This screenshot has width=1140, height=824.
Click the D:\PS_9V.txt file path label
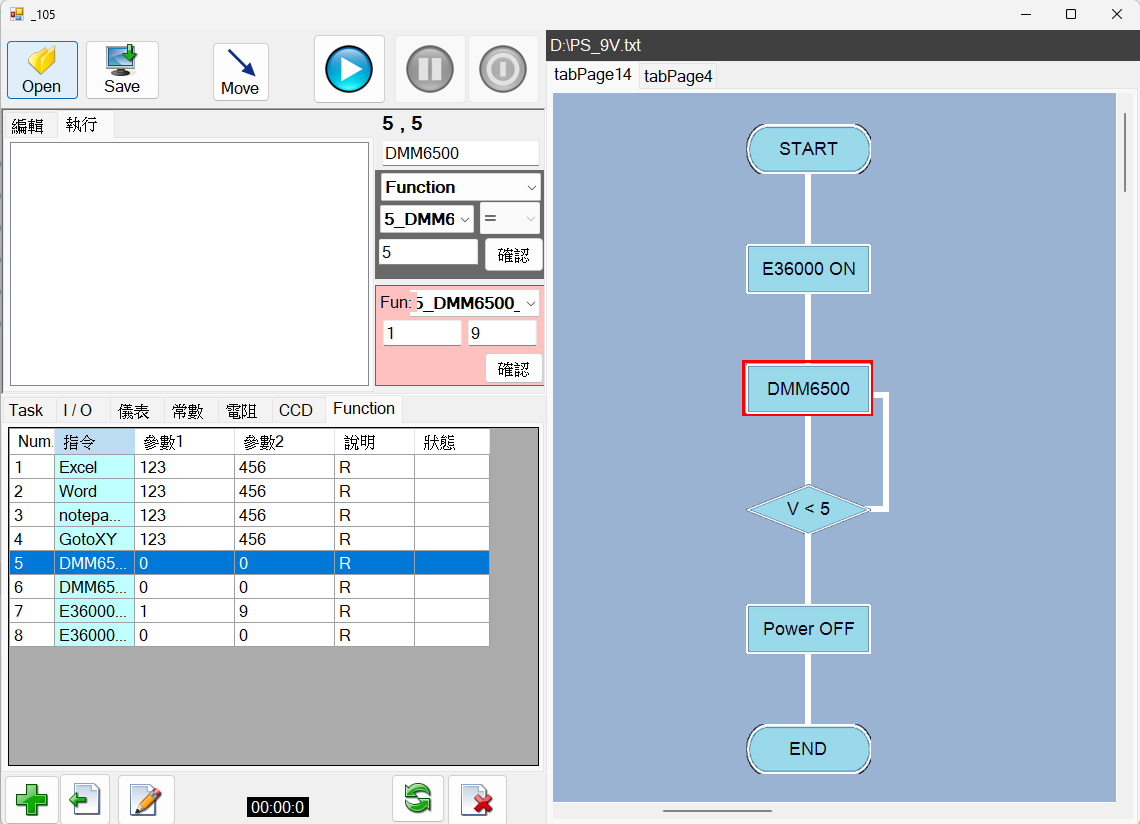(x=595, y=45)
